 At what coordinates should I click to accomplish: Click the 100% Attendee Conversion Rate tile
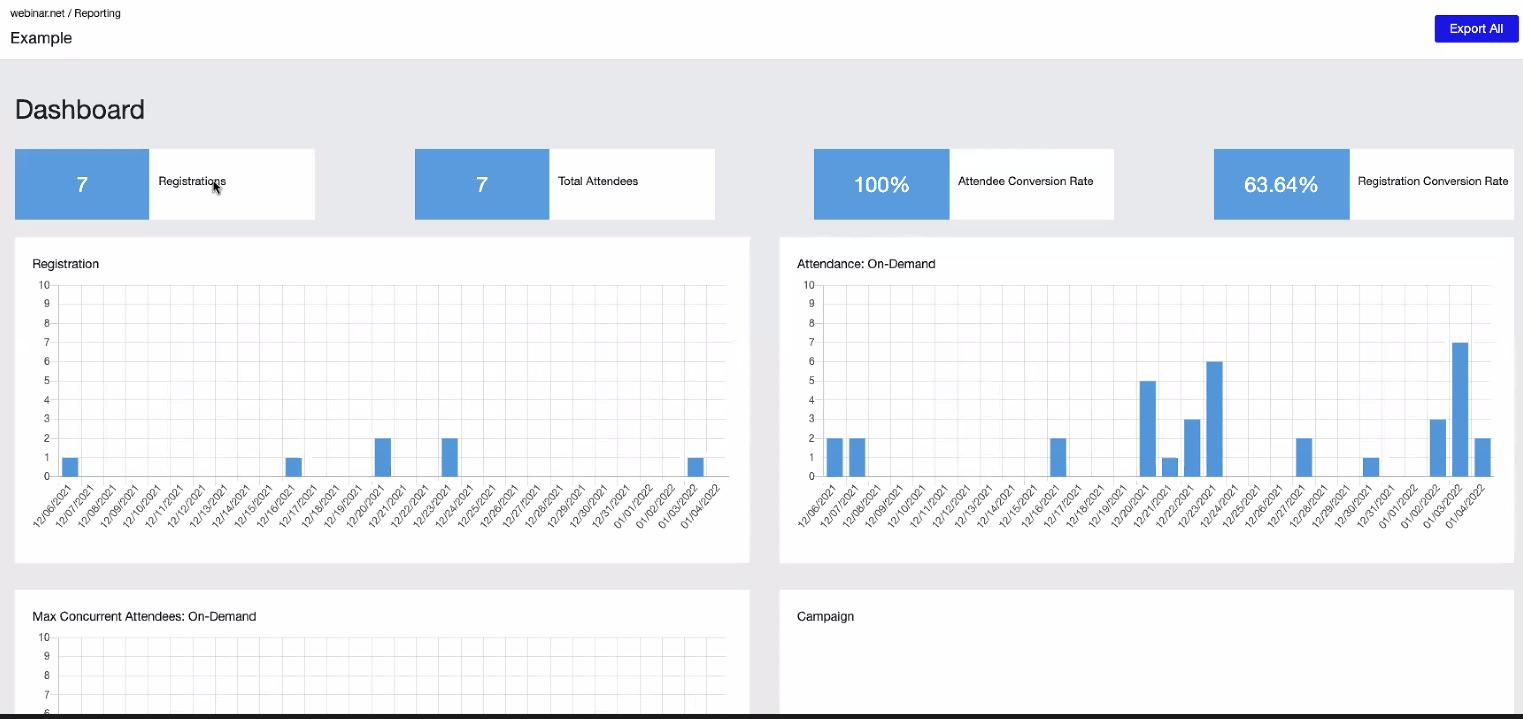click(x=964, y=184)
